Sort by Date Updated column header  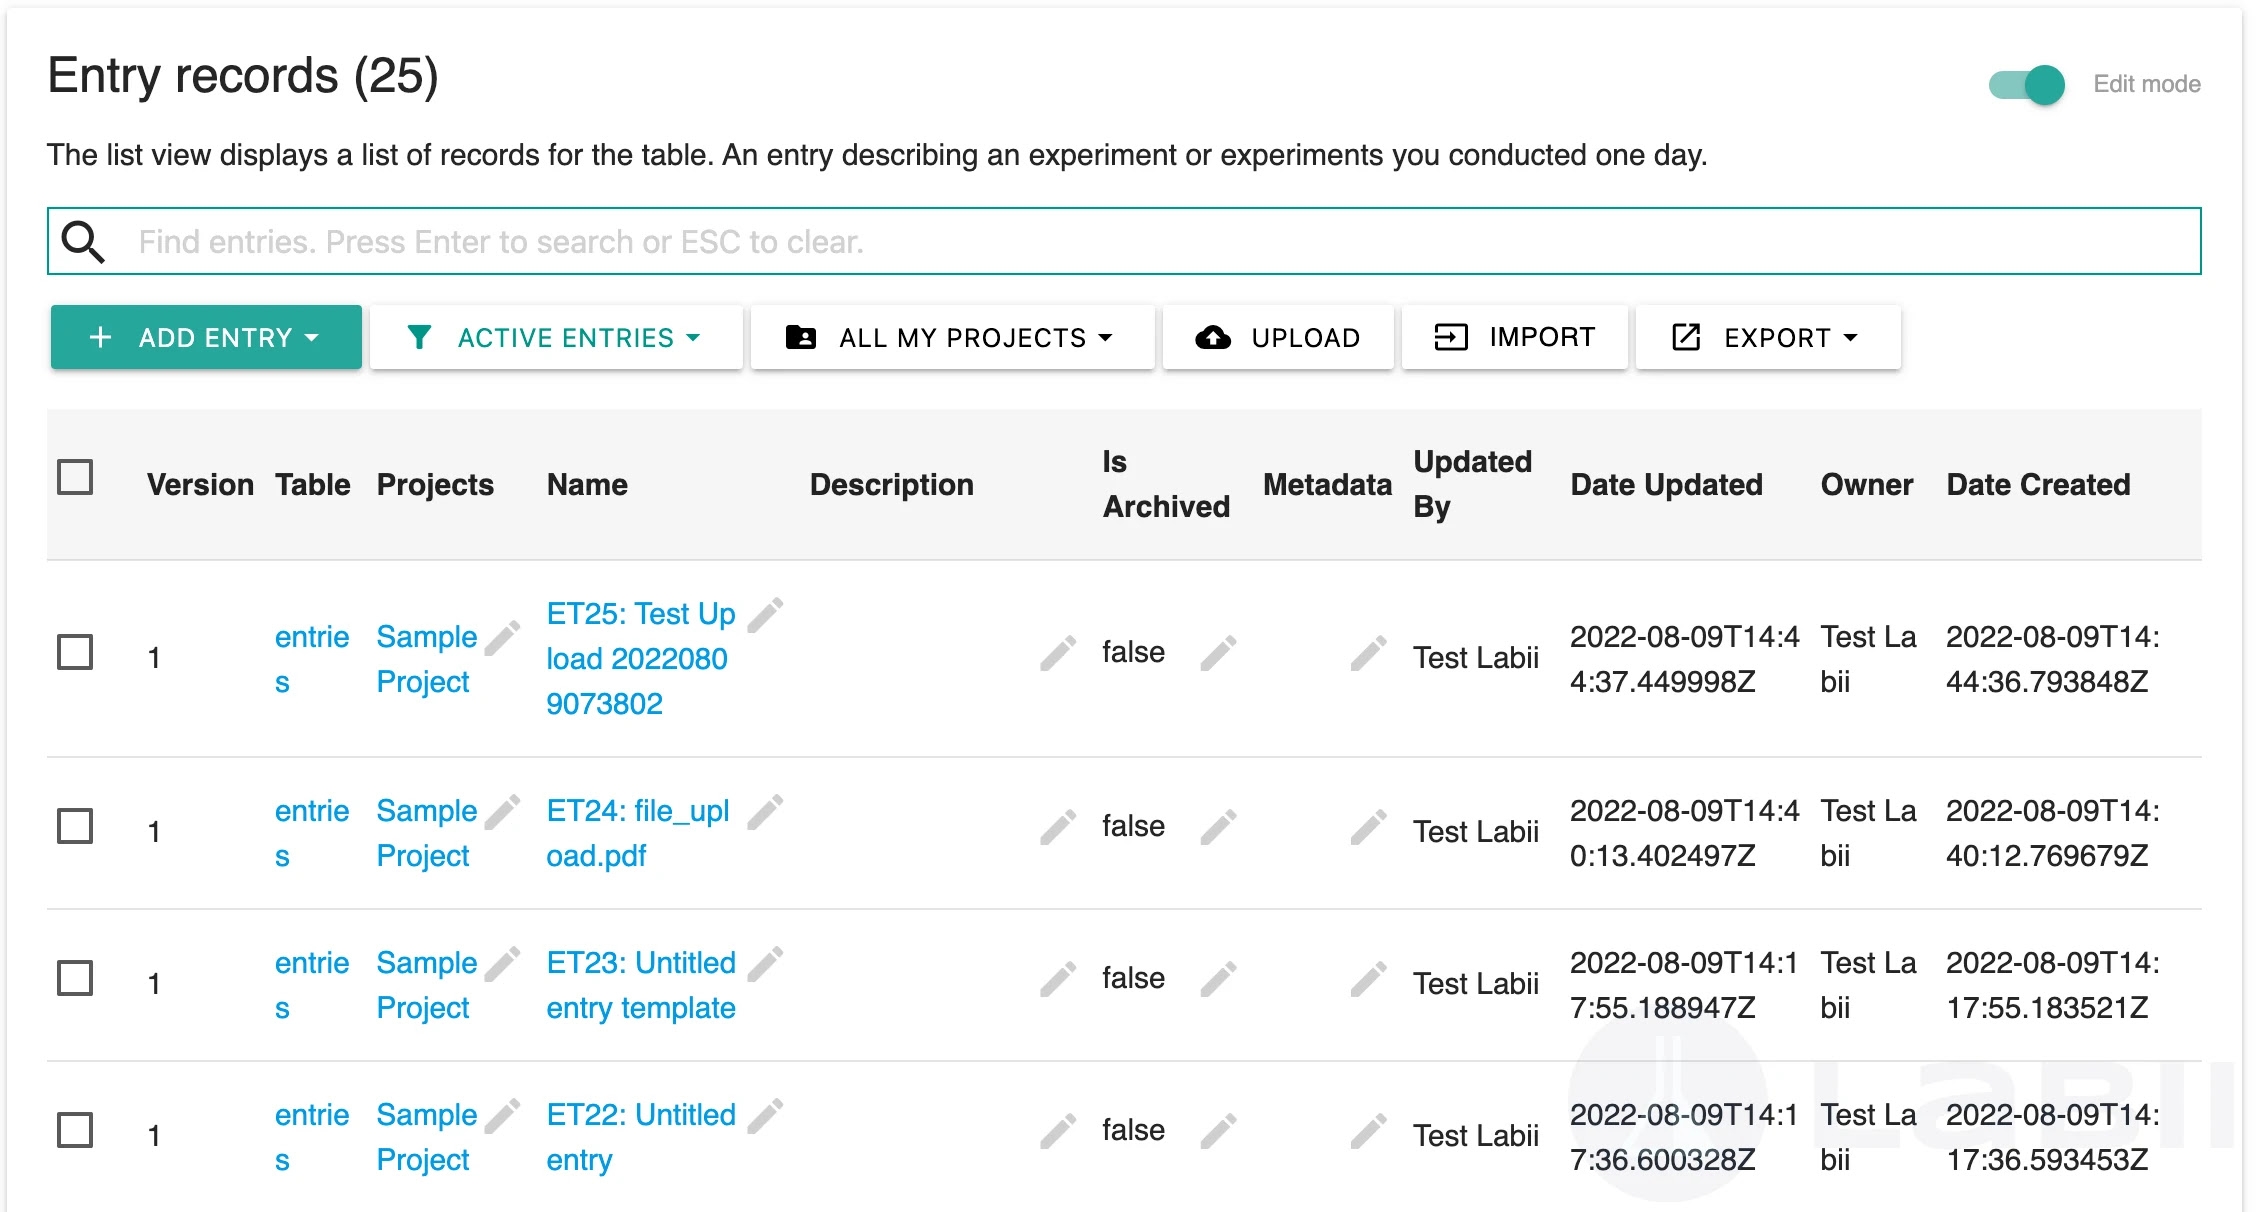(1666, 485)
